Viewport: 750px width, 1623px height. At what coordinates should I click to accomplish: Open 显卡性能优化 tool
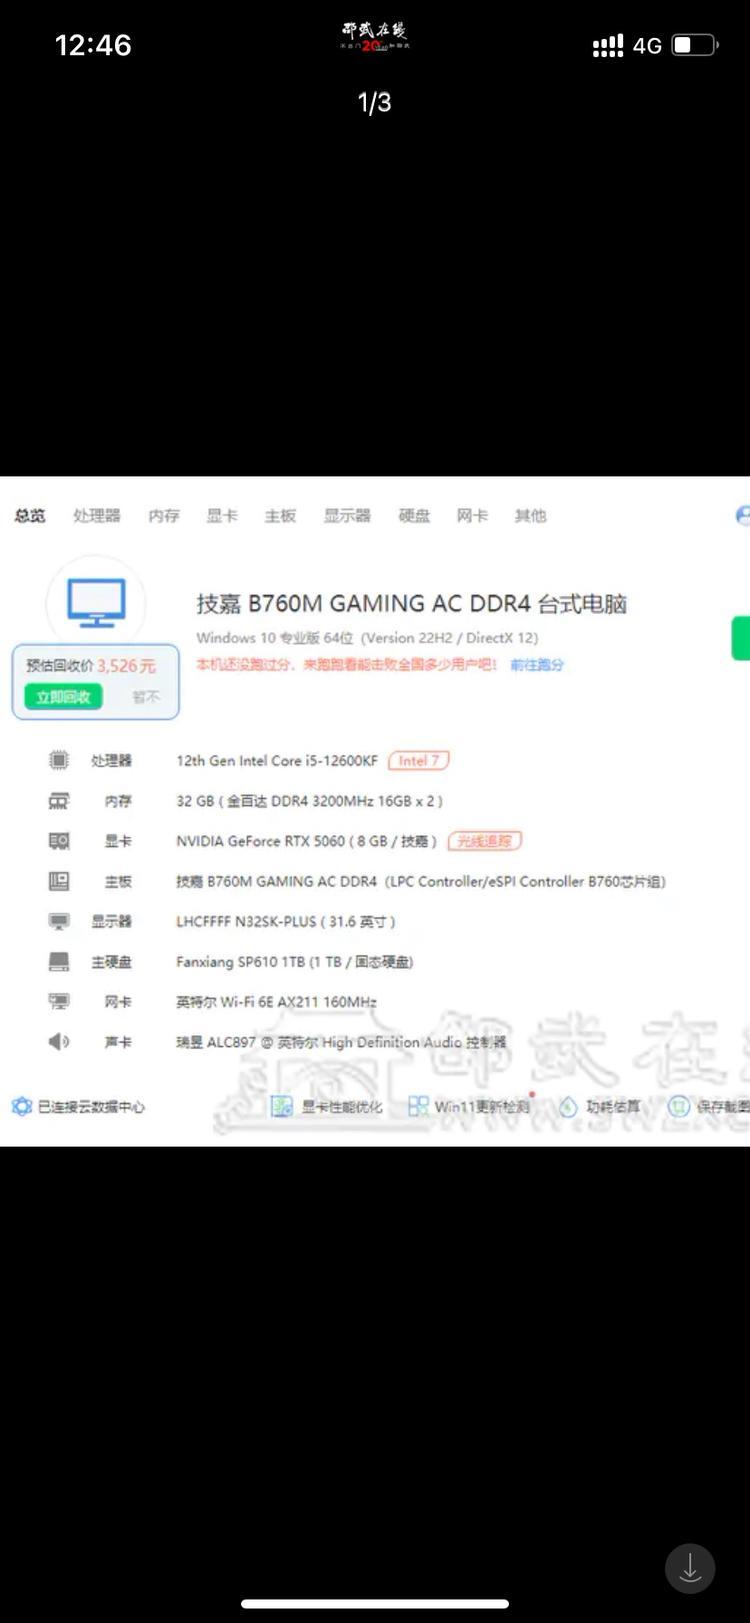(x=328, y=1106)
